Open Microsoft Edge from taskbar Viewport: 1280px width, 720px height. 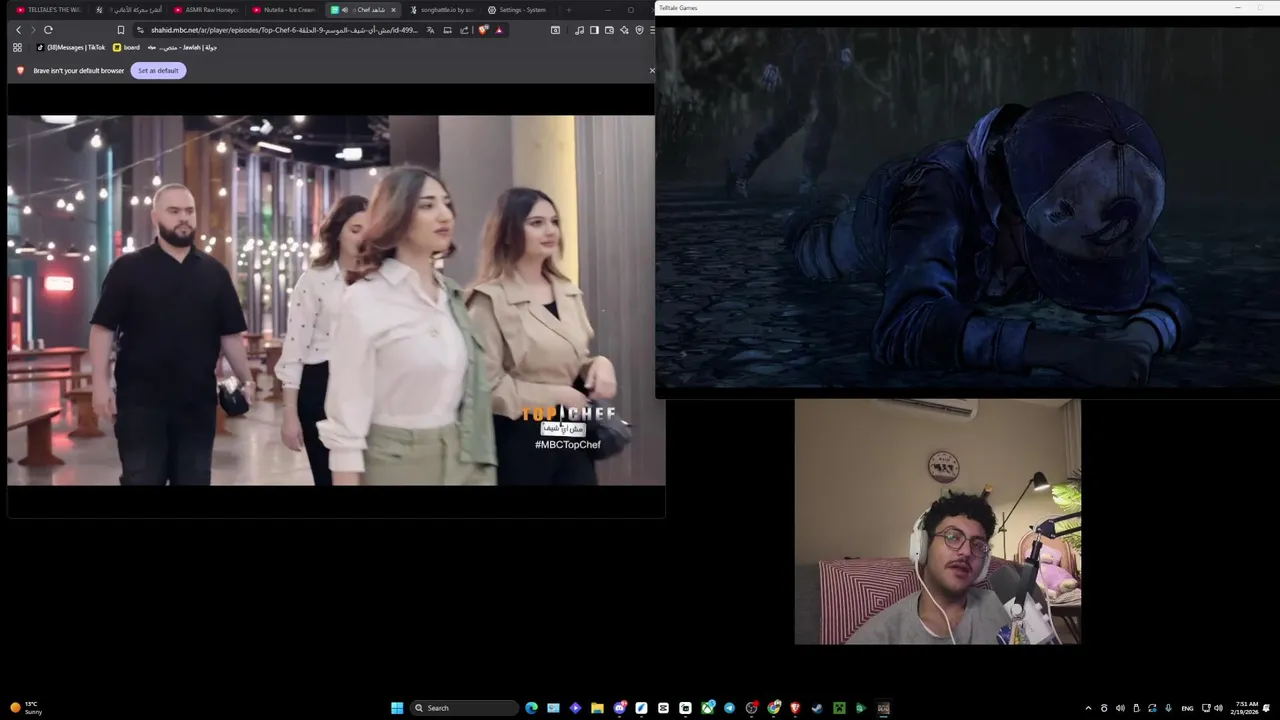(531, 708)
